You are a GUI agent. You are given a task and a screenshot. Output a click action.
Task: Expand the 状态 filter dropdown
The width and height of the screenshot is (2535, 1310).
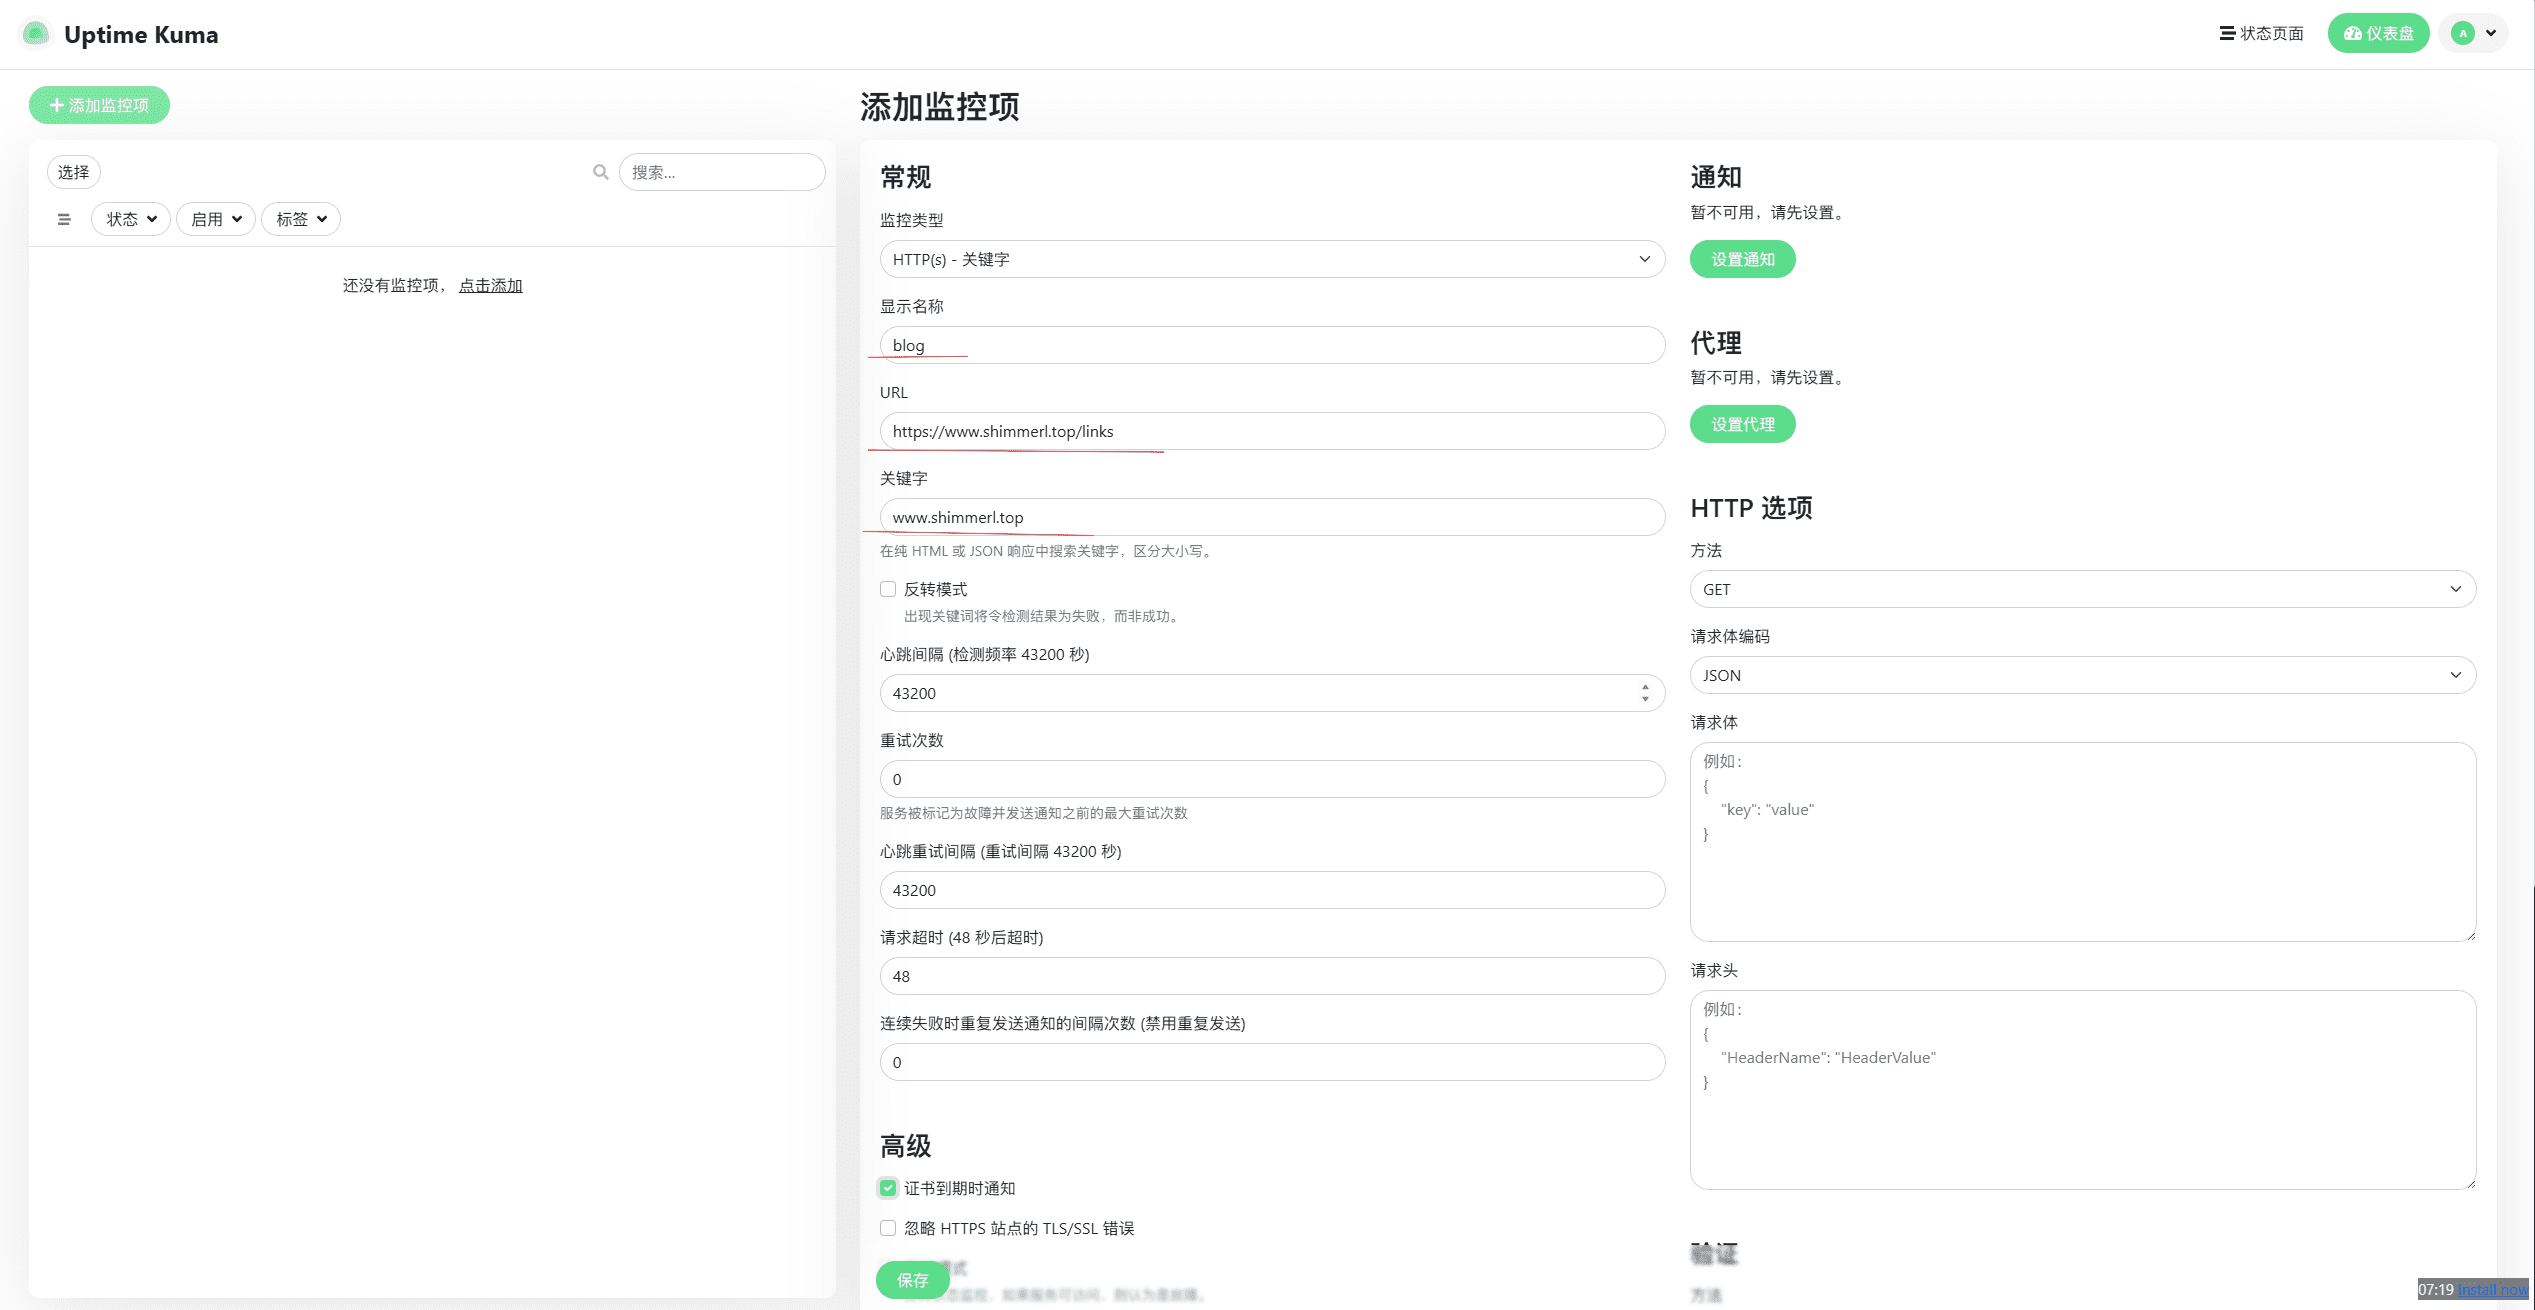[131, 219]
